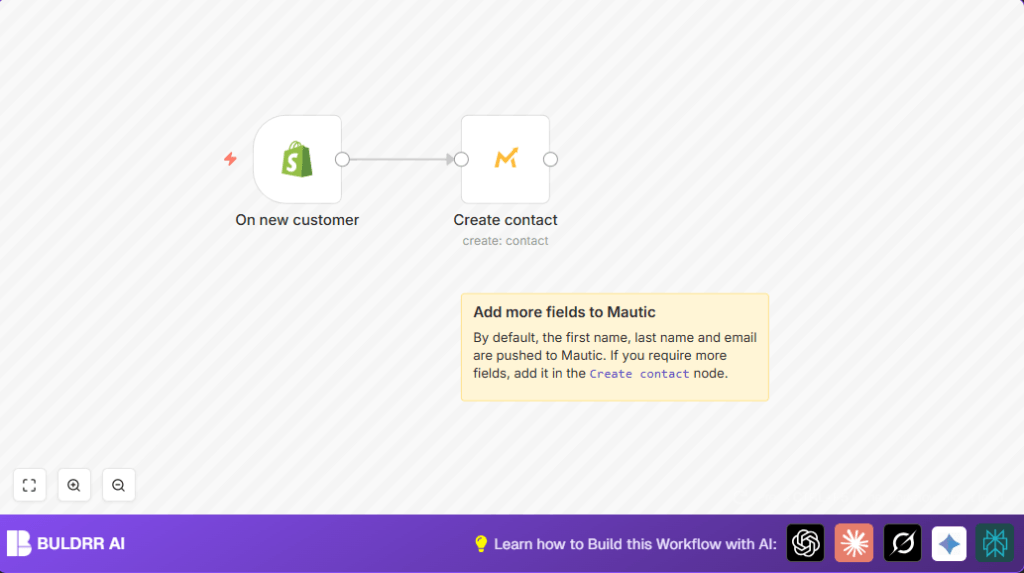Select the Shopify 'On new customer' trigger node

click(297, 159)
